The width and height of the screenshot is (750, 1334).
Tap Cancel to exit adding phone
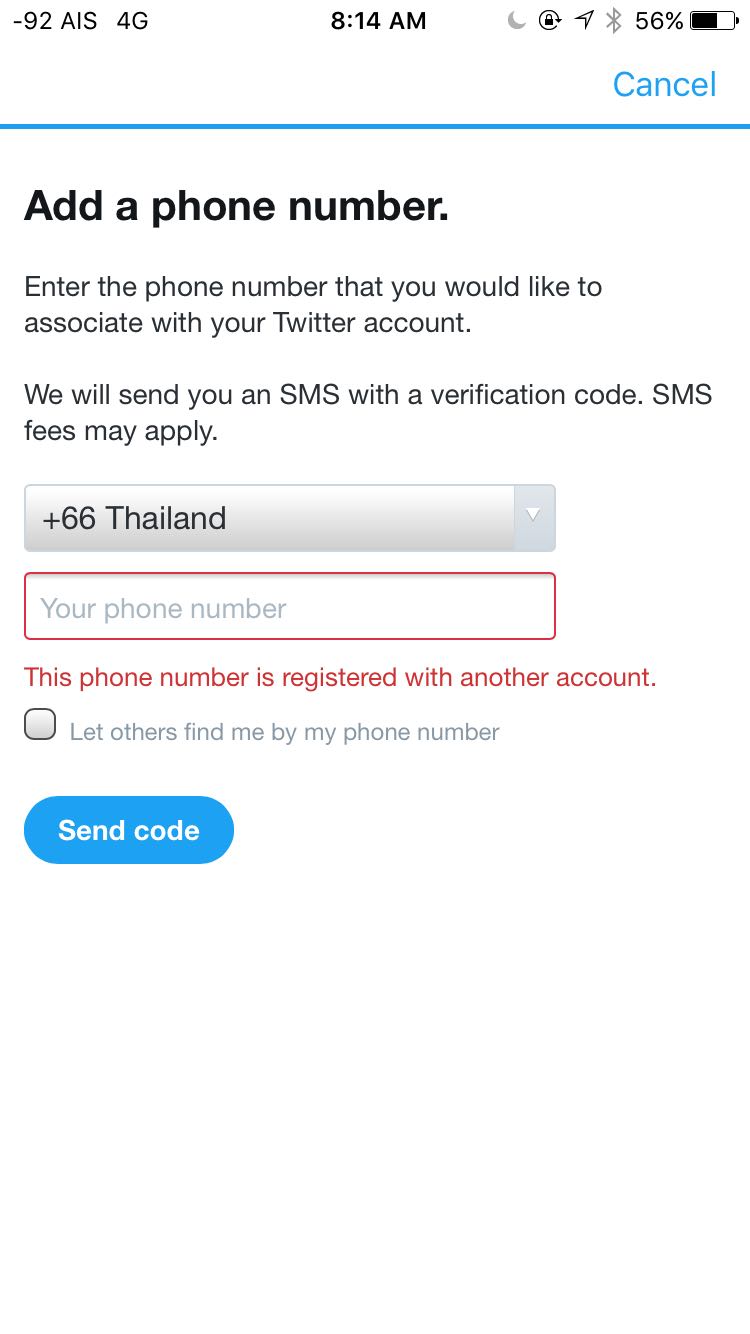point(664,85)
